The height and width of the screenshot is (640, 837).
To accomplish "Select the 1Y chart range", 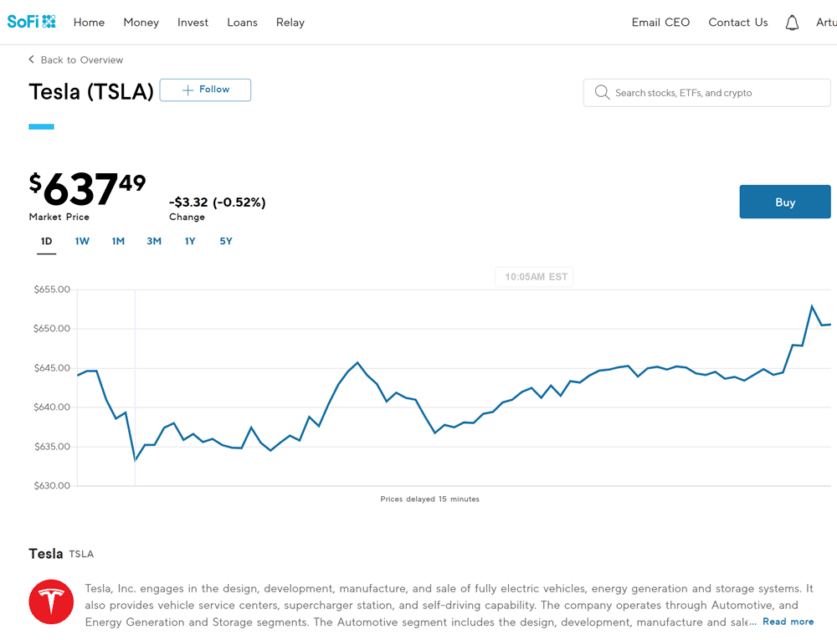I will tap(190, 241).
